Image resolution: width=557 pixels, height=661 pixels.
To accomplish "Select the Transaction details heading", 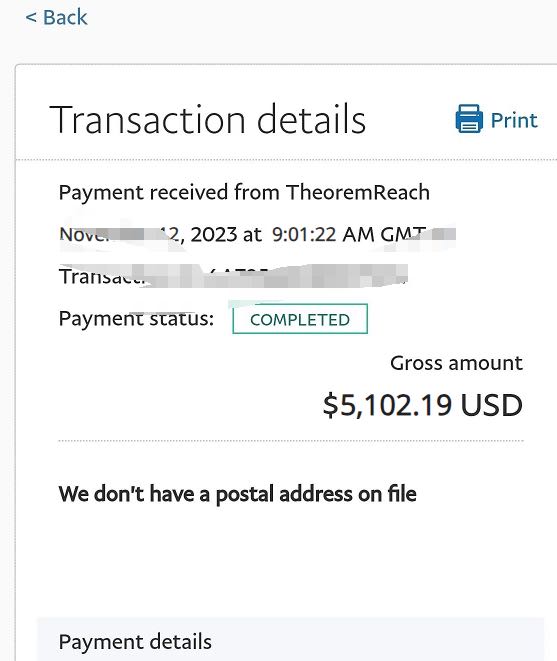I will tap(207, 120).
